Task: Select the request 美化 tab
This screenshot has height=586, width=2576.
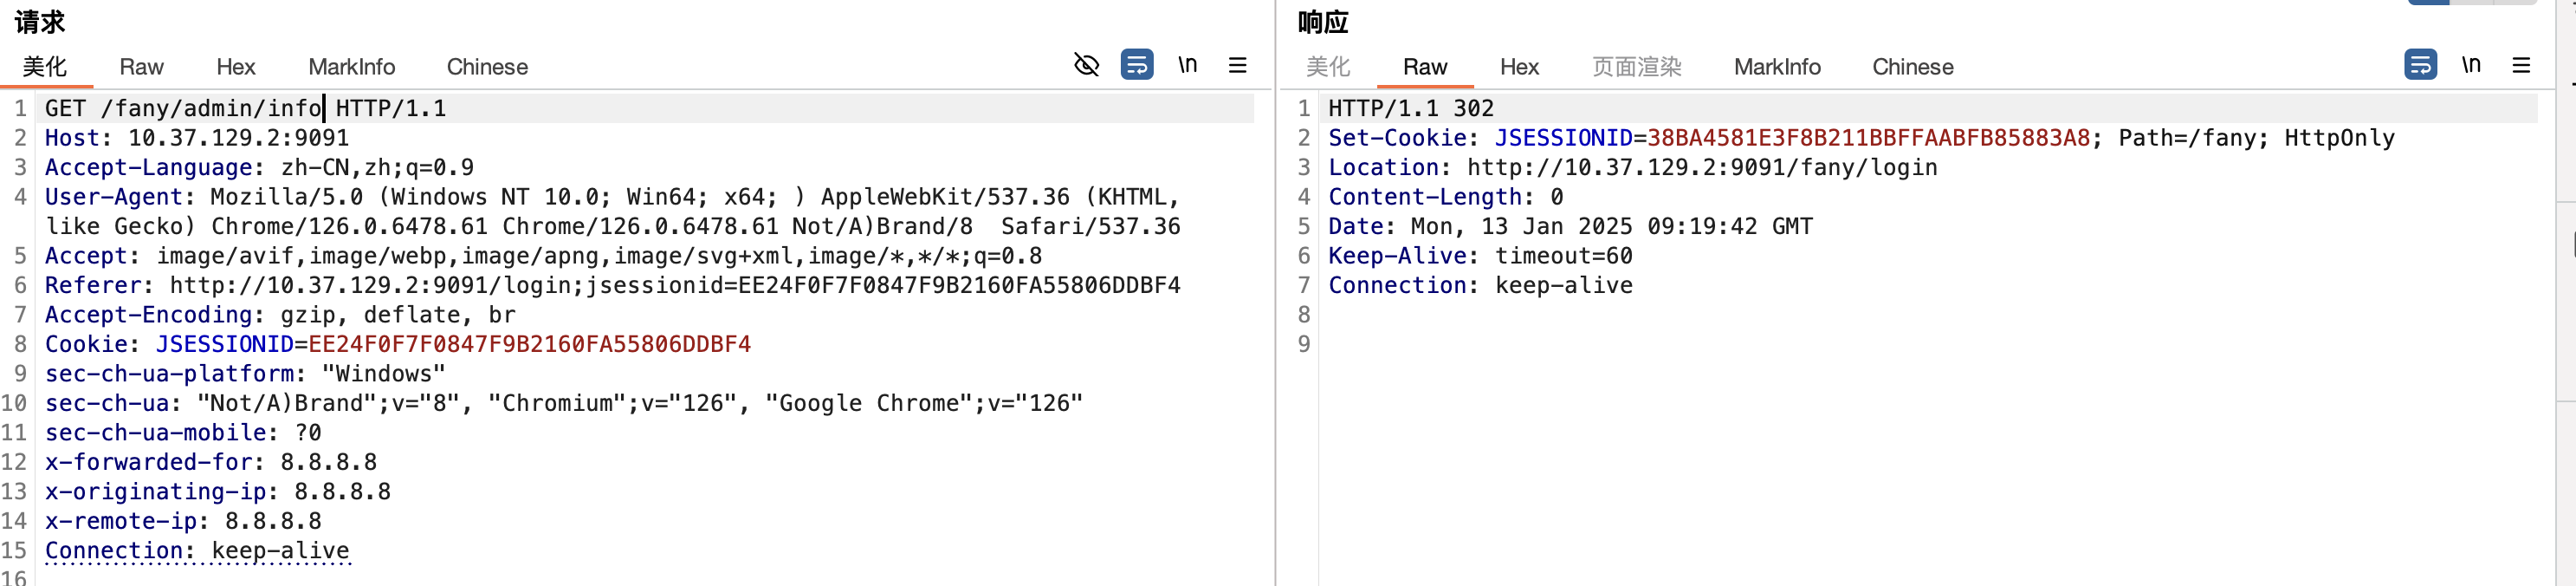Action: pyautogui.click(x=45, y=67)
